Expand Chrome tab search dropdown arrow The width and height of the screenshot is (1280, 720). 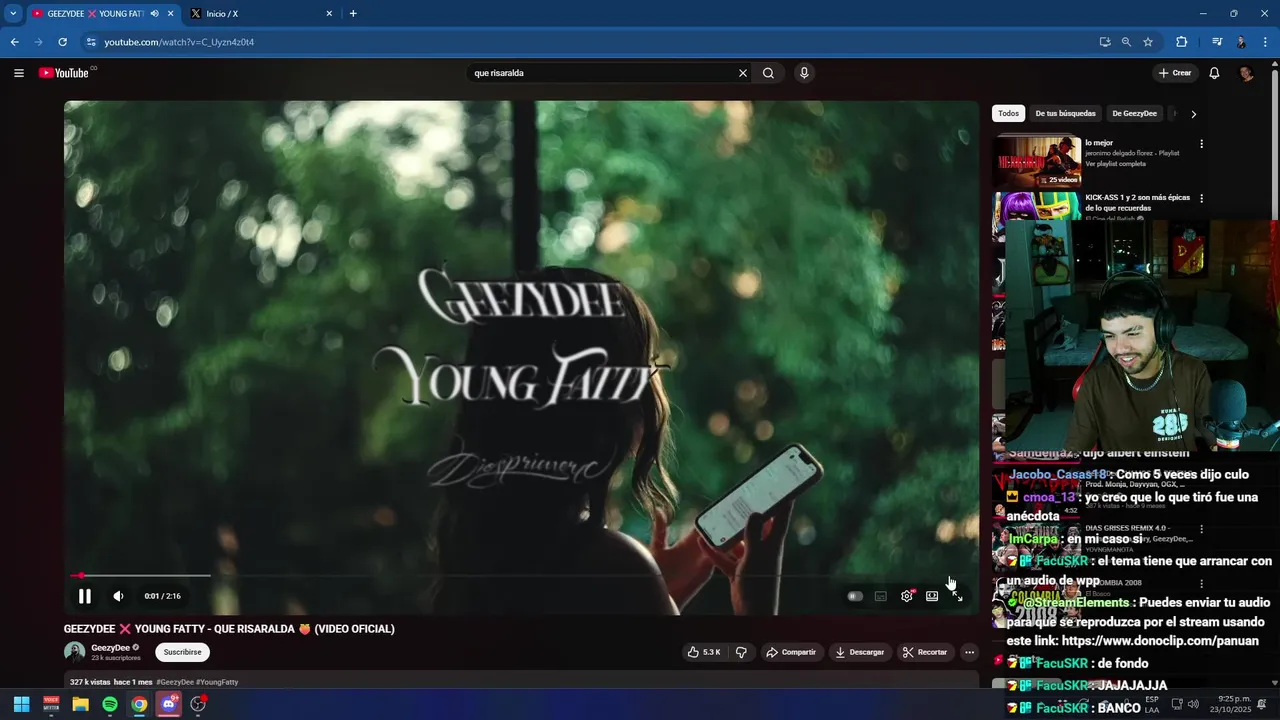[13, 14]
